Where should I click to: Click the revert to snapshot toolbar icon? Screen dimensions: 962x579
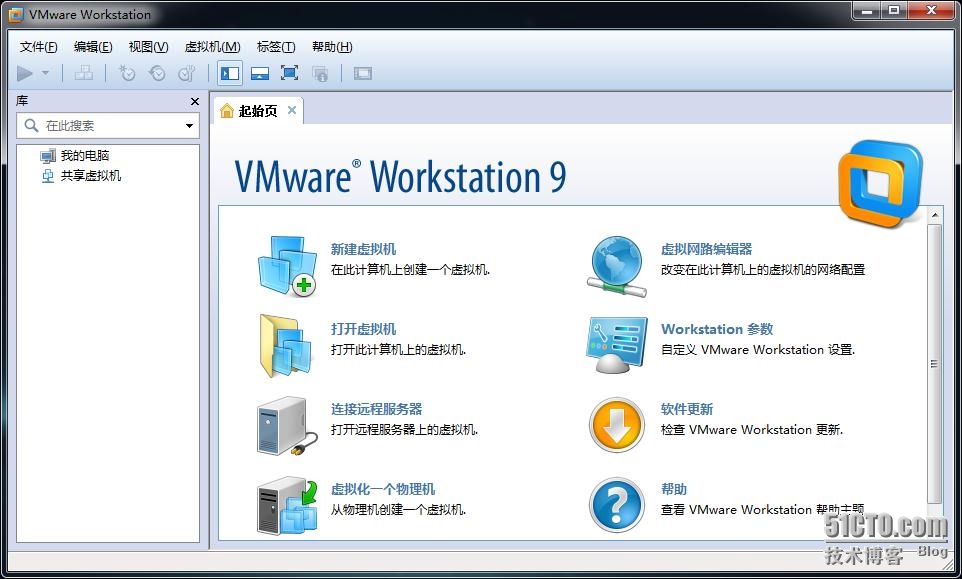157,74
